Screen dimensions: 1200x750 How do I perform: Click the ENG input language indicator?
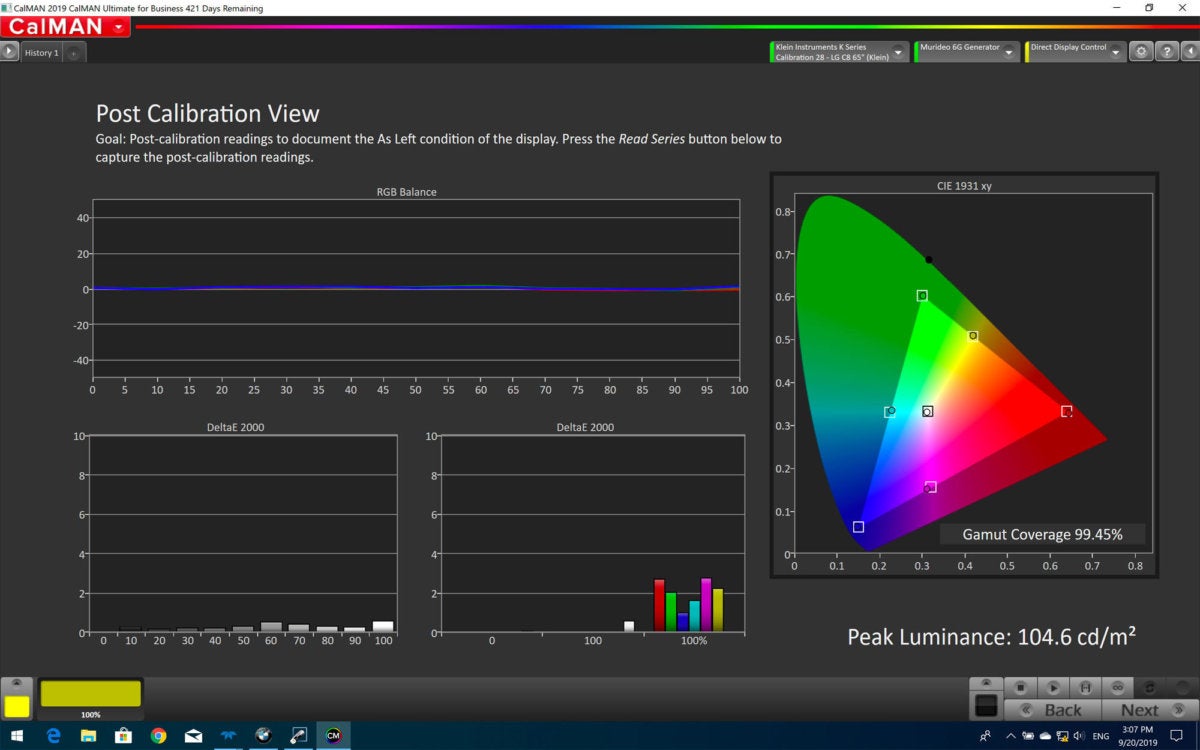1101,735
